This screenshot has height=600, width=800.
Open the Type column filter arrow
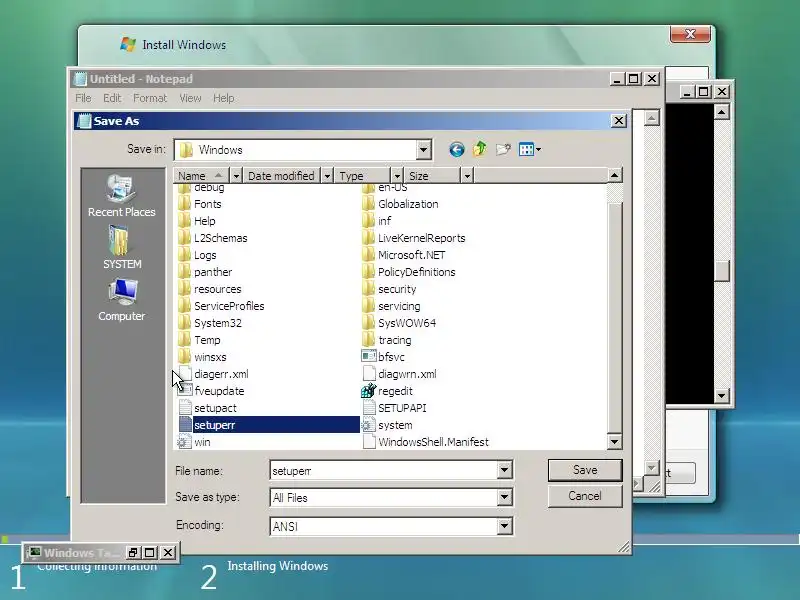click(x=397, y=176)
